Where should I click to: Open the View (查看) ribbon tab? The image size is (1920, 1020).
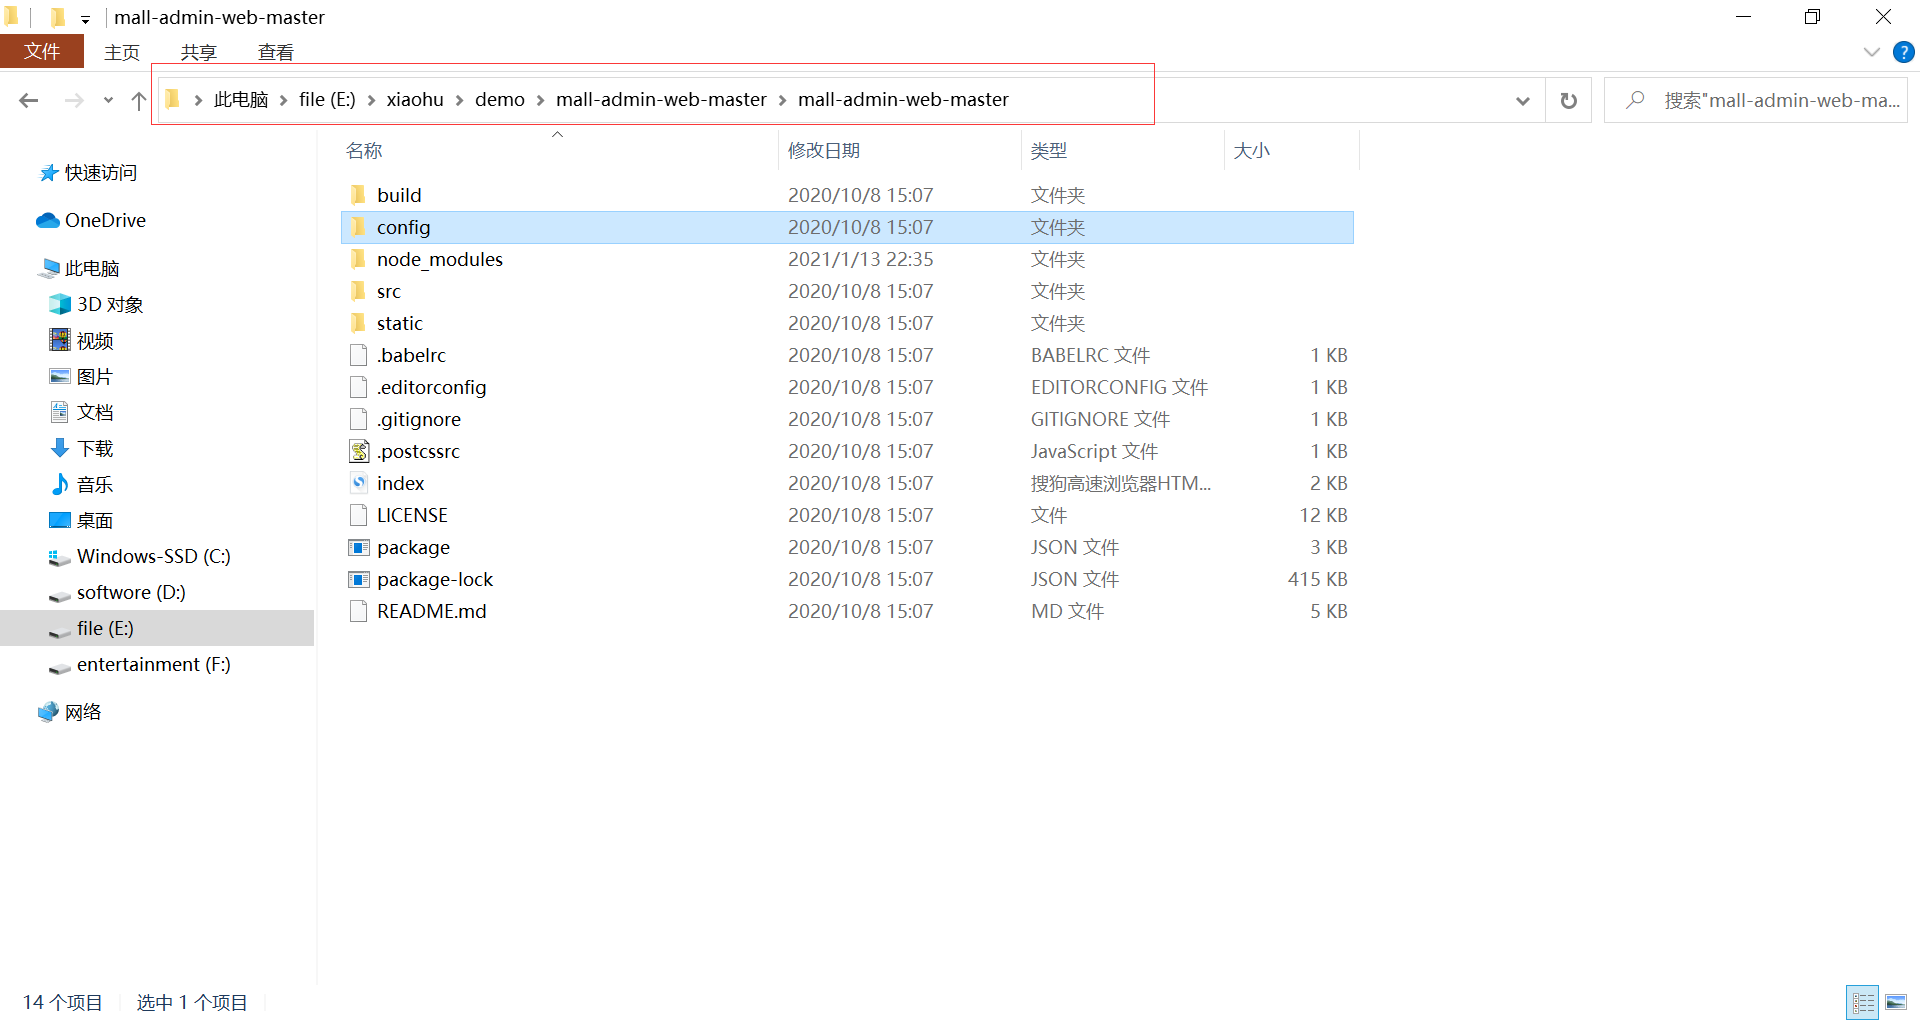(275, 52)
